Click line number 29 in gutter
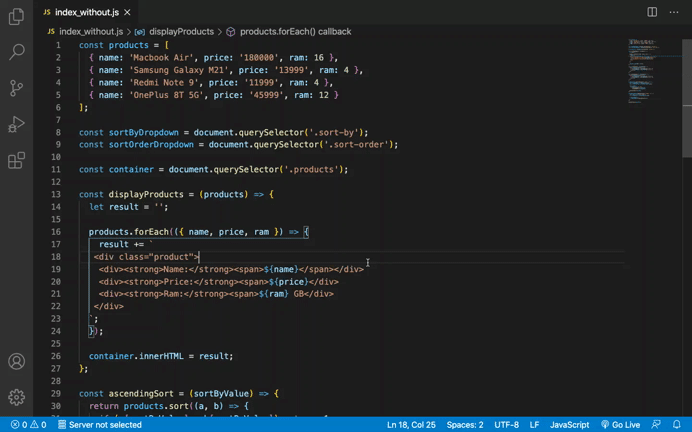 point(56,393)
